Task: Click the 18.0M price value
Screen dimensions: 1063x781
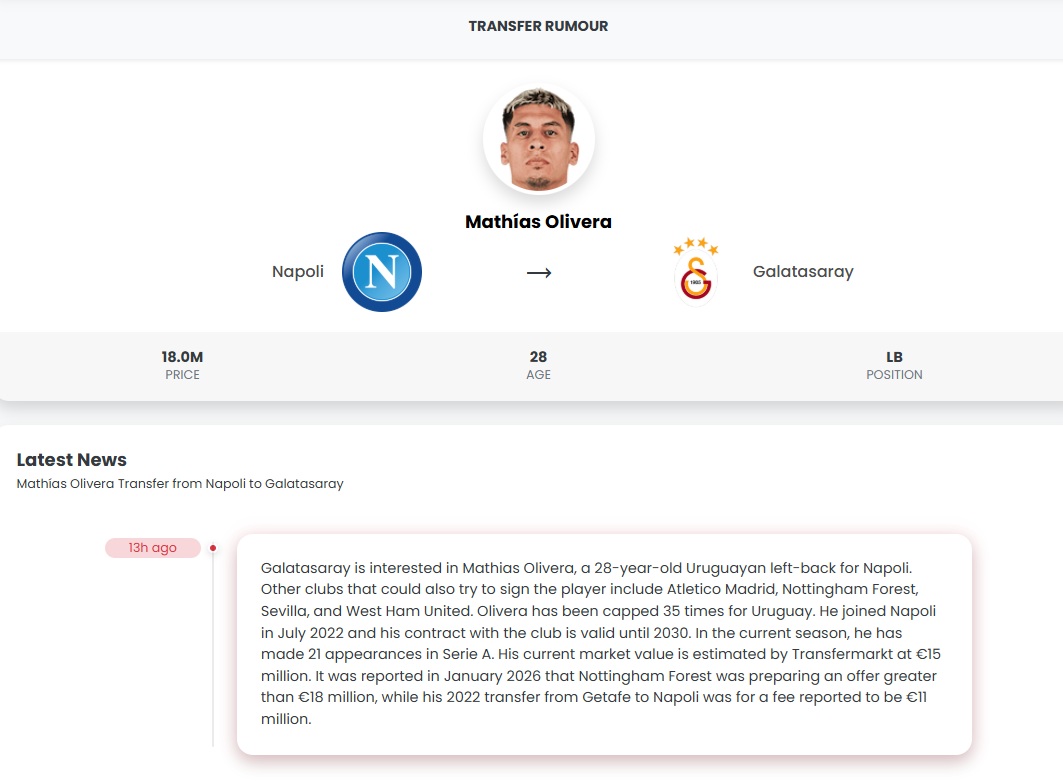Action: pos(182,357)
